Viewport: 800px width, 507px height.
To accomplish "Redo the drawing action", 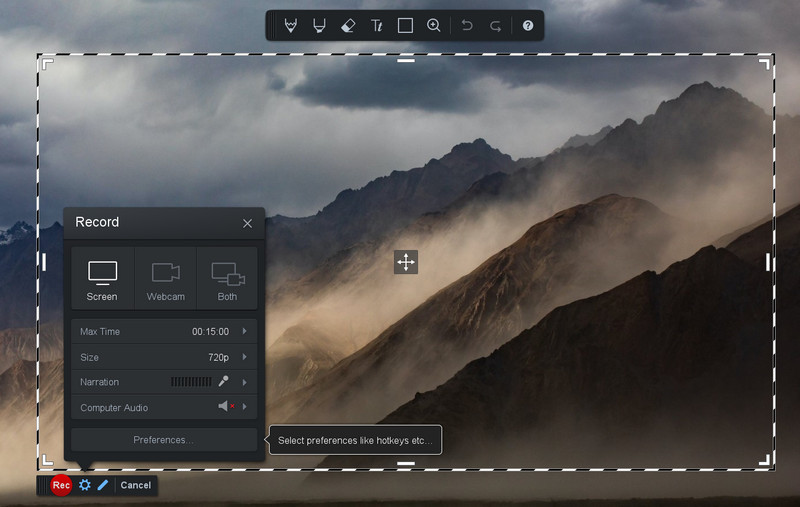I will tap(495, 26).
